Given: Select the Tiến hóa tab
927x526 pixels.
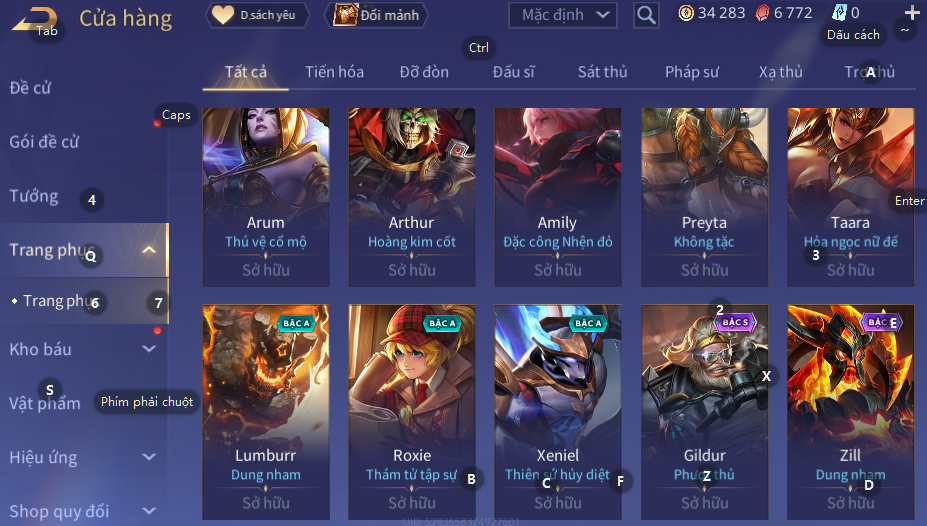Looking at the screenshot, I should [x=334, y=72].
